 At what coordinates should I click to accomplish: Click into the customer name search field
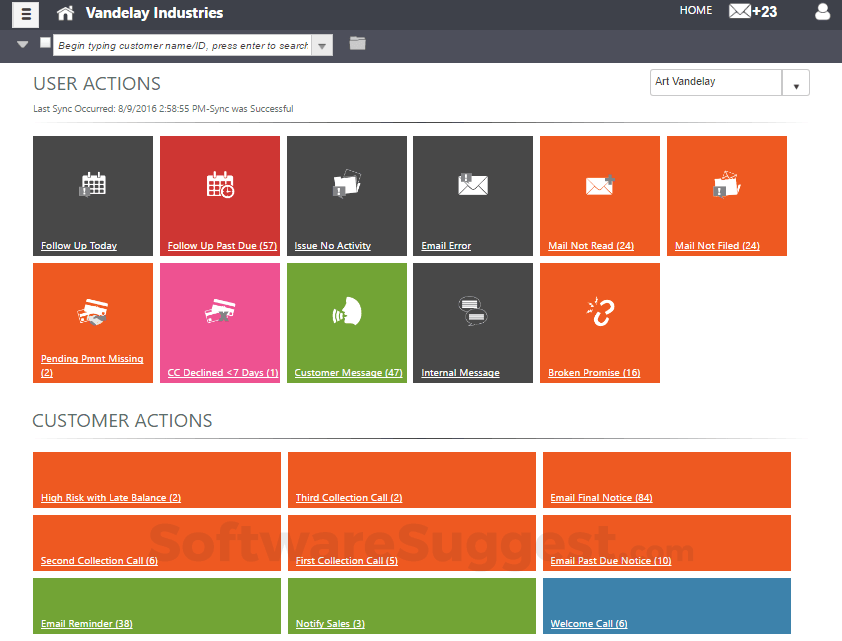point(182,46)
